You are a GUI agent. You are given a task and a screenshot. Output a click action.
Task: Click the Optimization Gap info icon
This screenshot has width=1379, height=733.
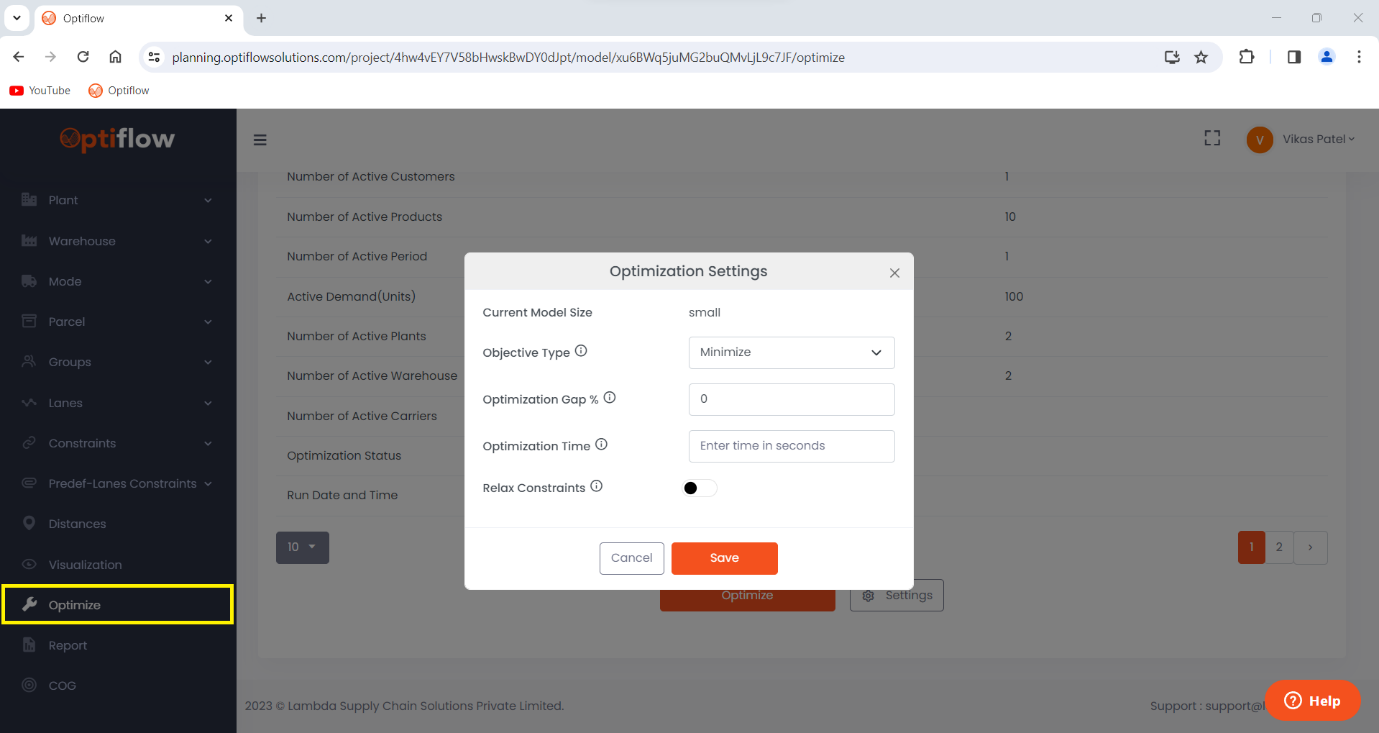(611, 397)
